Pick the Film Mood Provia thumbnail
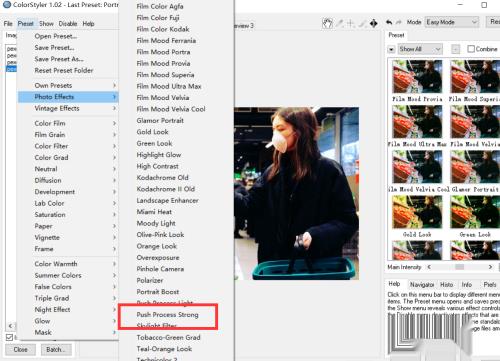The height and width of the screenshot is (361, 500). [x=417, y=77]
